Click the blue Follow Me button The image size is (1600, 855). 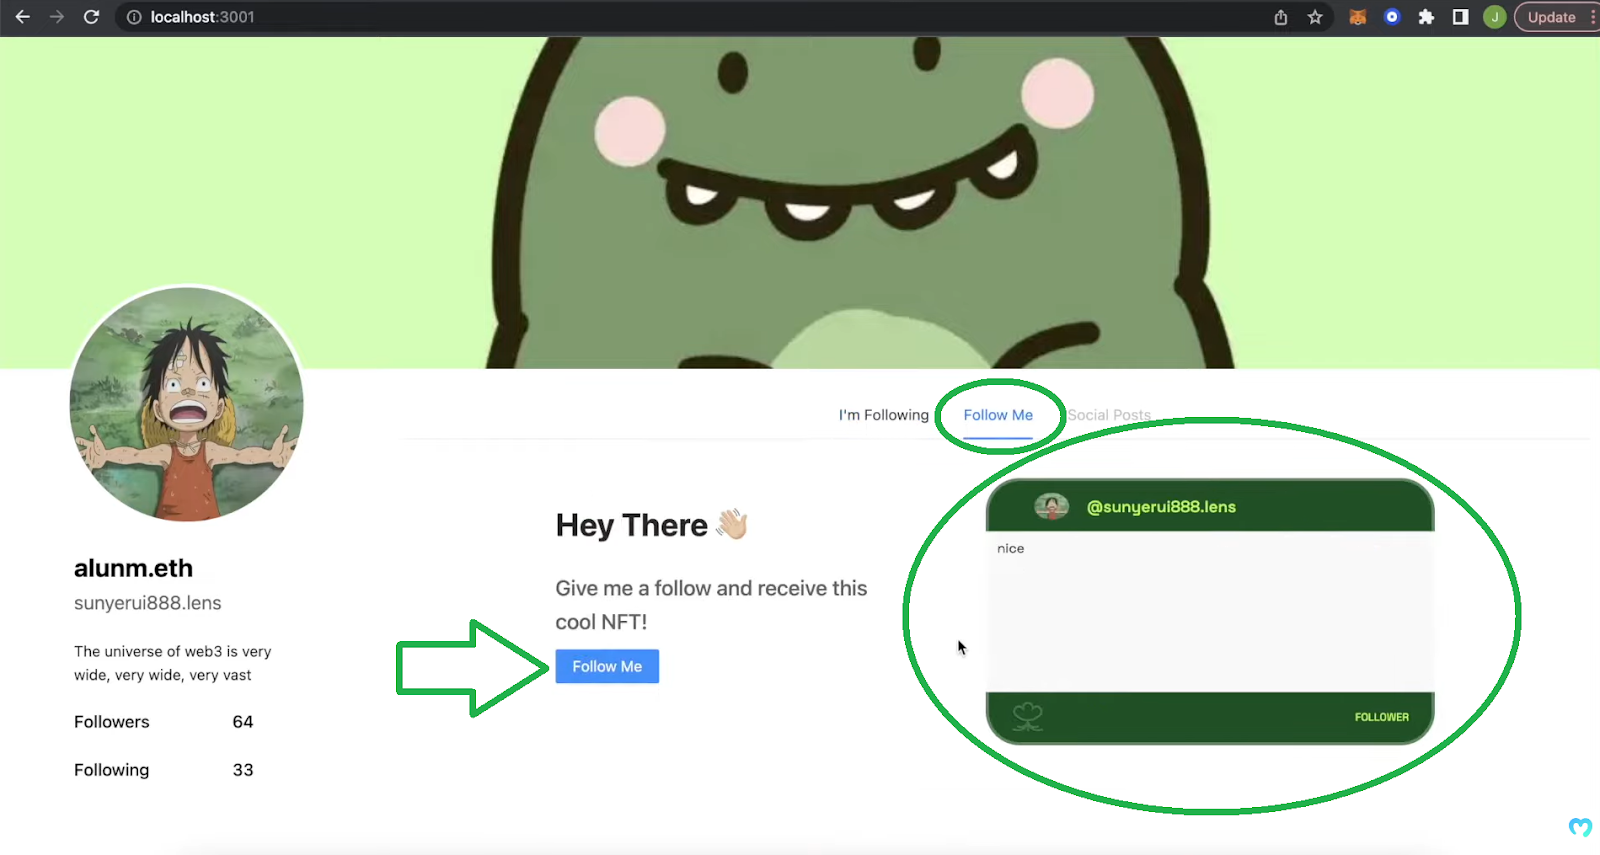click(607, 666)
